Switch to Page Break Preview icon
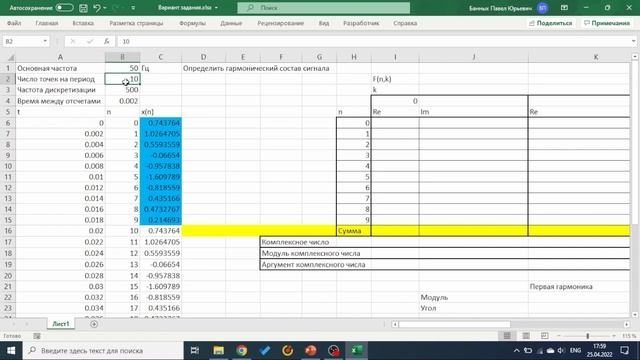The image size is (640, 360). coord(544,336)
